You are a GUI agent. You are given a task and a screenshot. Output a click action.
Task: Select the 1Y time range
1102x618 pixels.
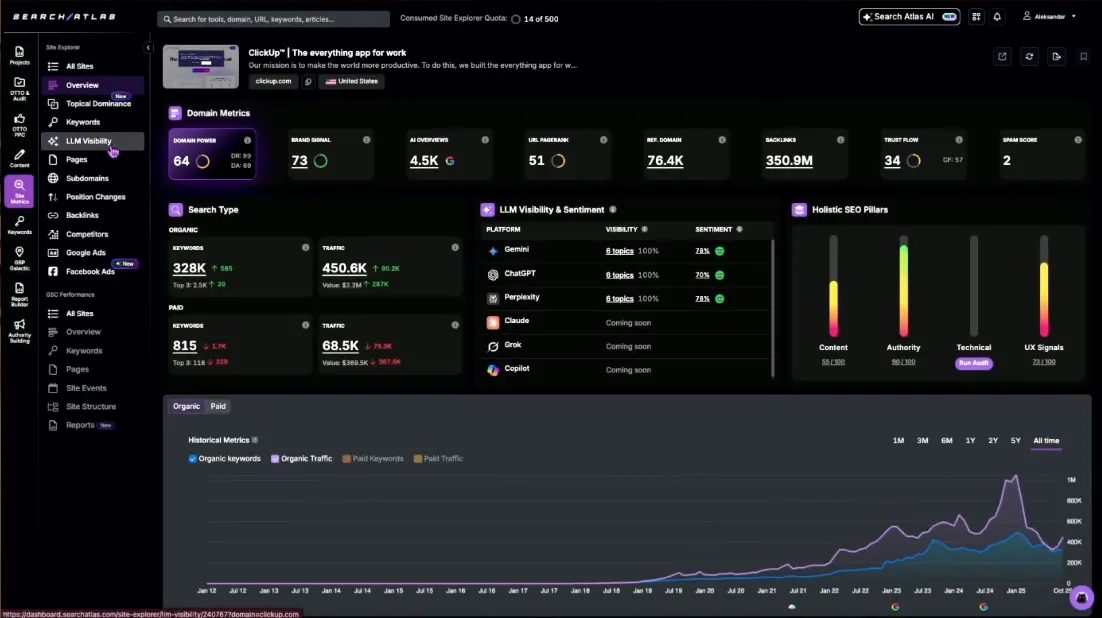969,440
